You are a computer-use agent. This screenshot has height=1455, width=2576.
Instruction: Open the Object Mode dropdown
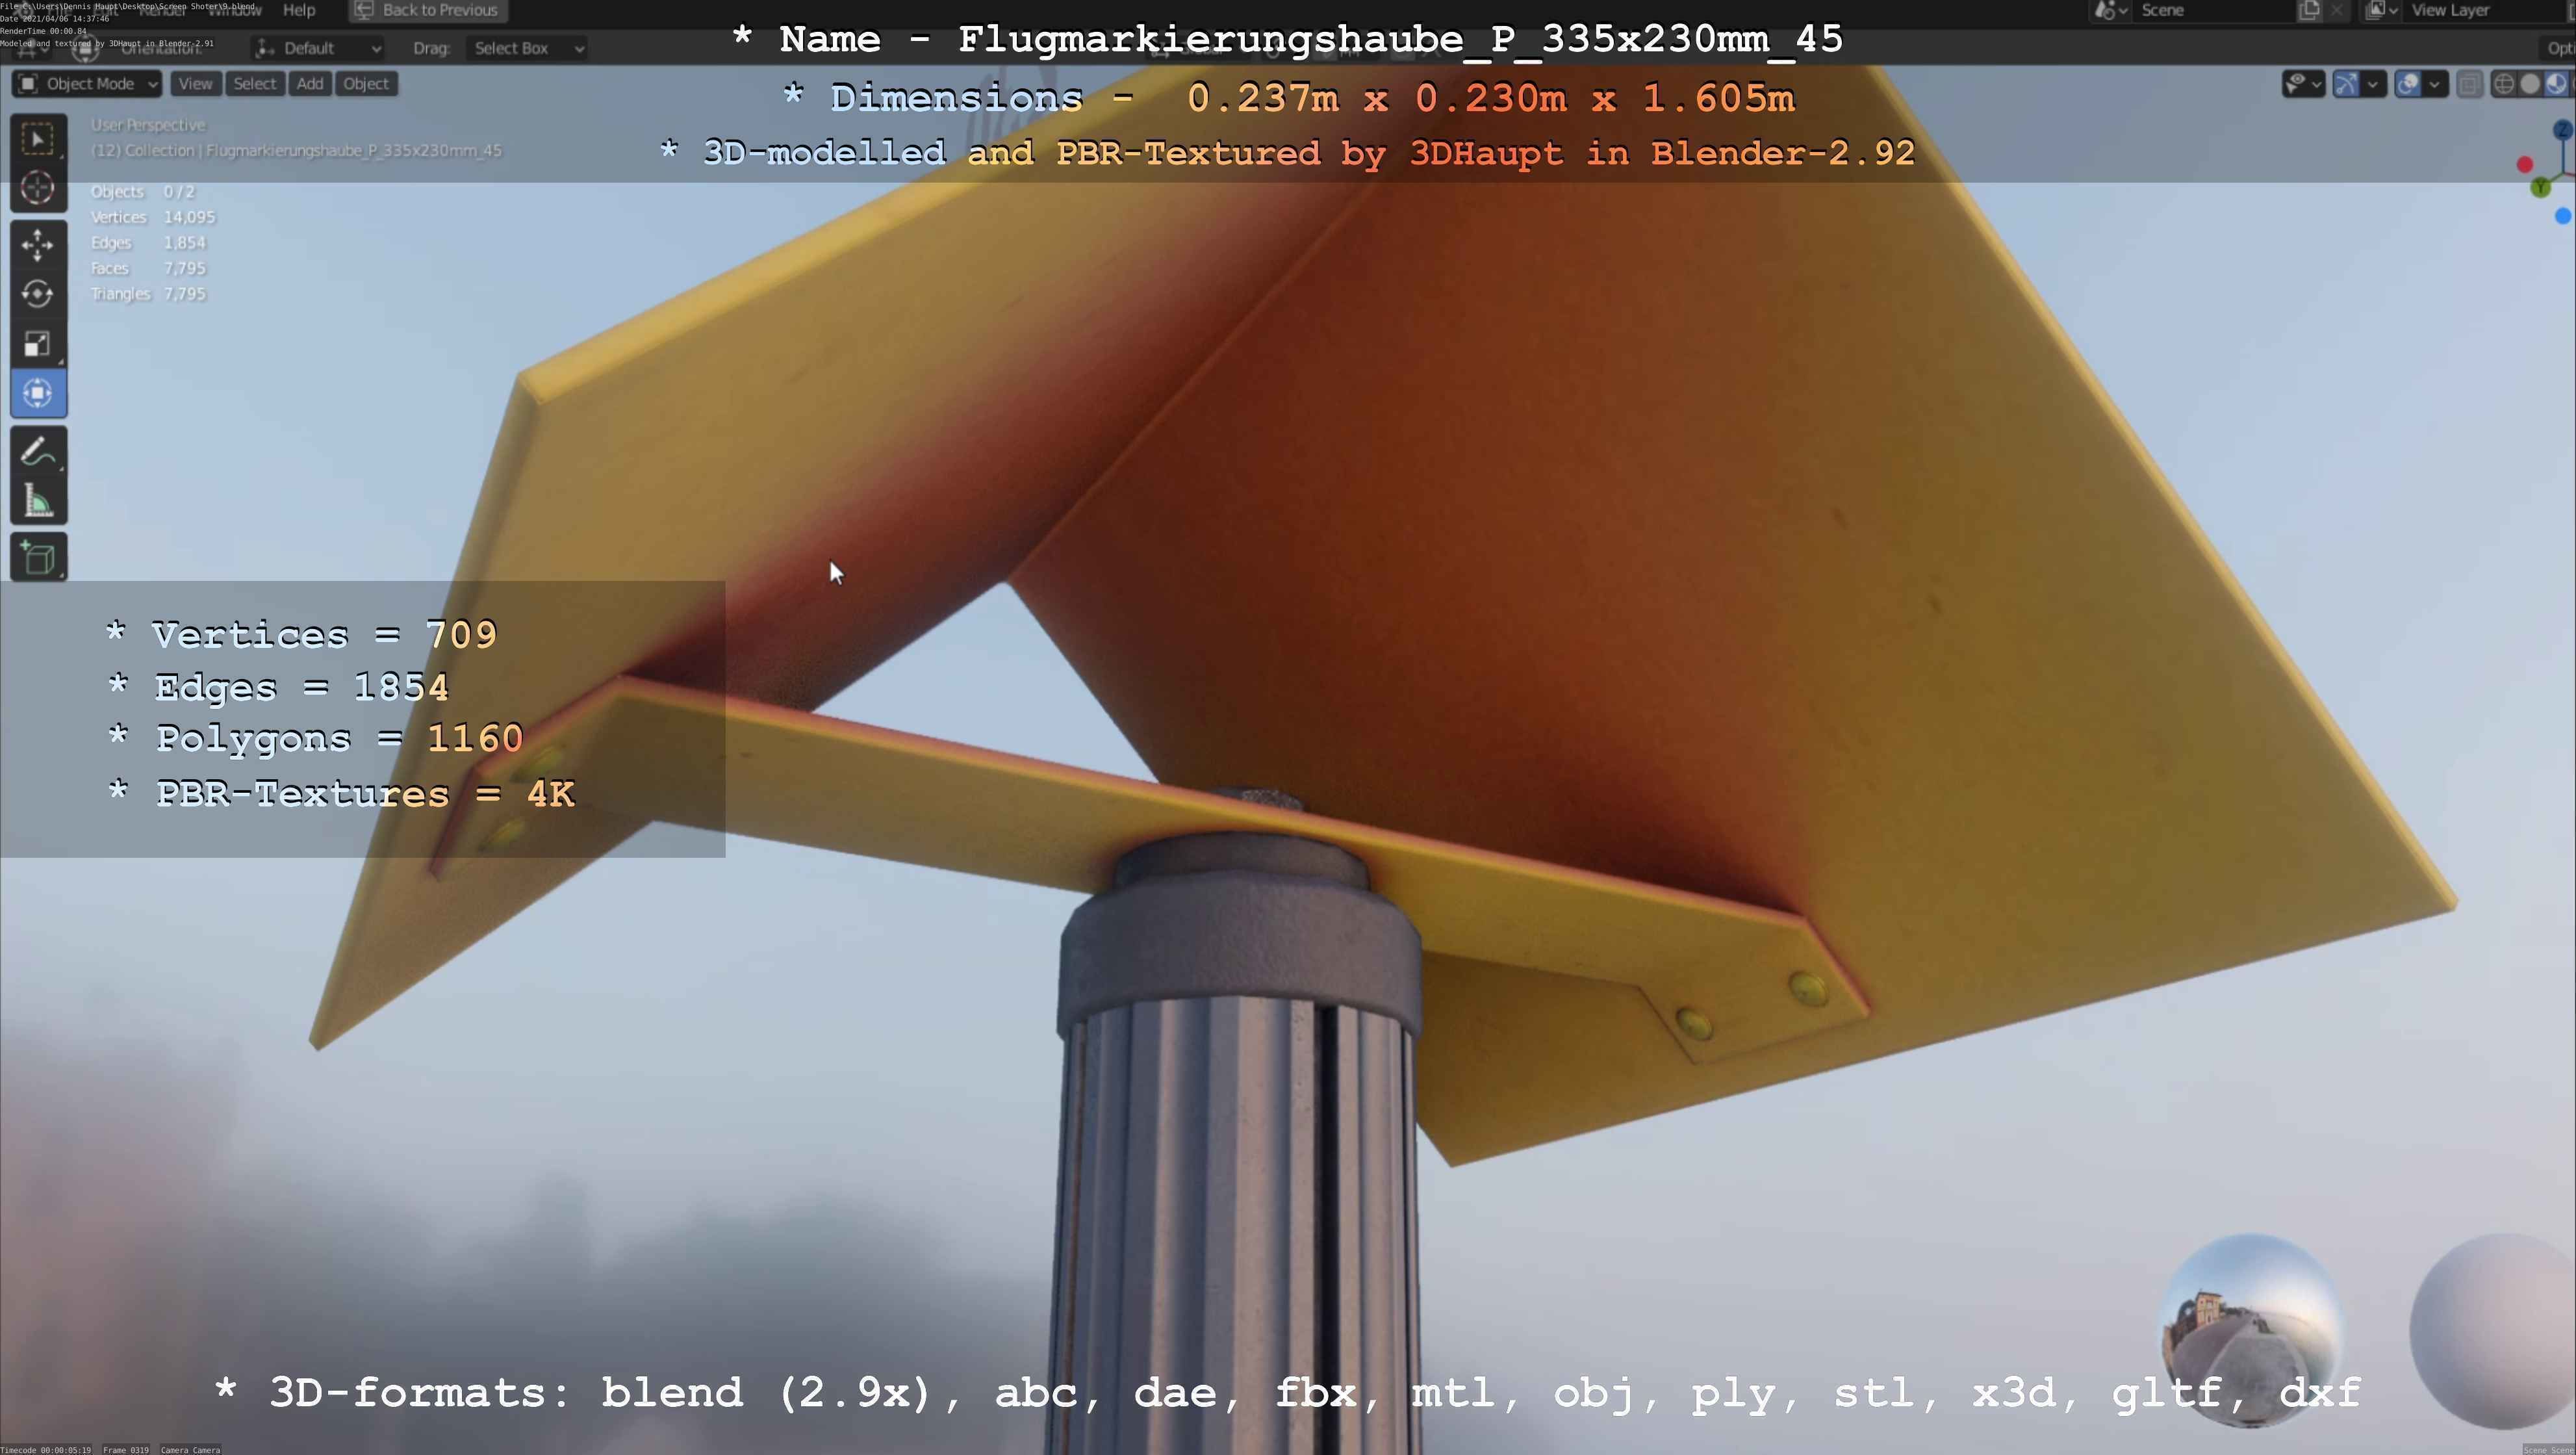click(88, 84)
